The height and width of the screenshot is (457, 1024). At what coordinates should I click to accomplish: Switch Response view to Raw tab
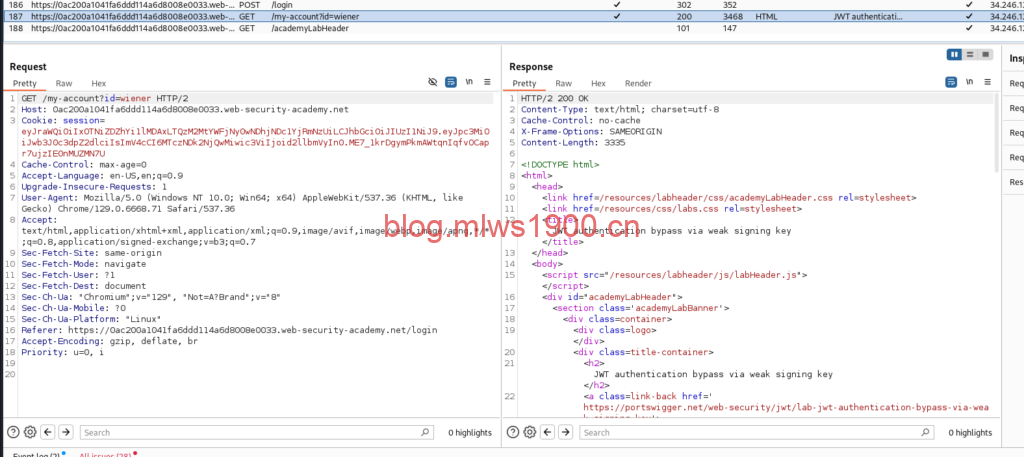click(564, 84)
